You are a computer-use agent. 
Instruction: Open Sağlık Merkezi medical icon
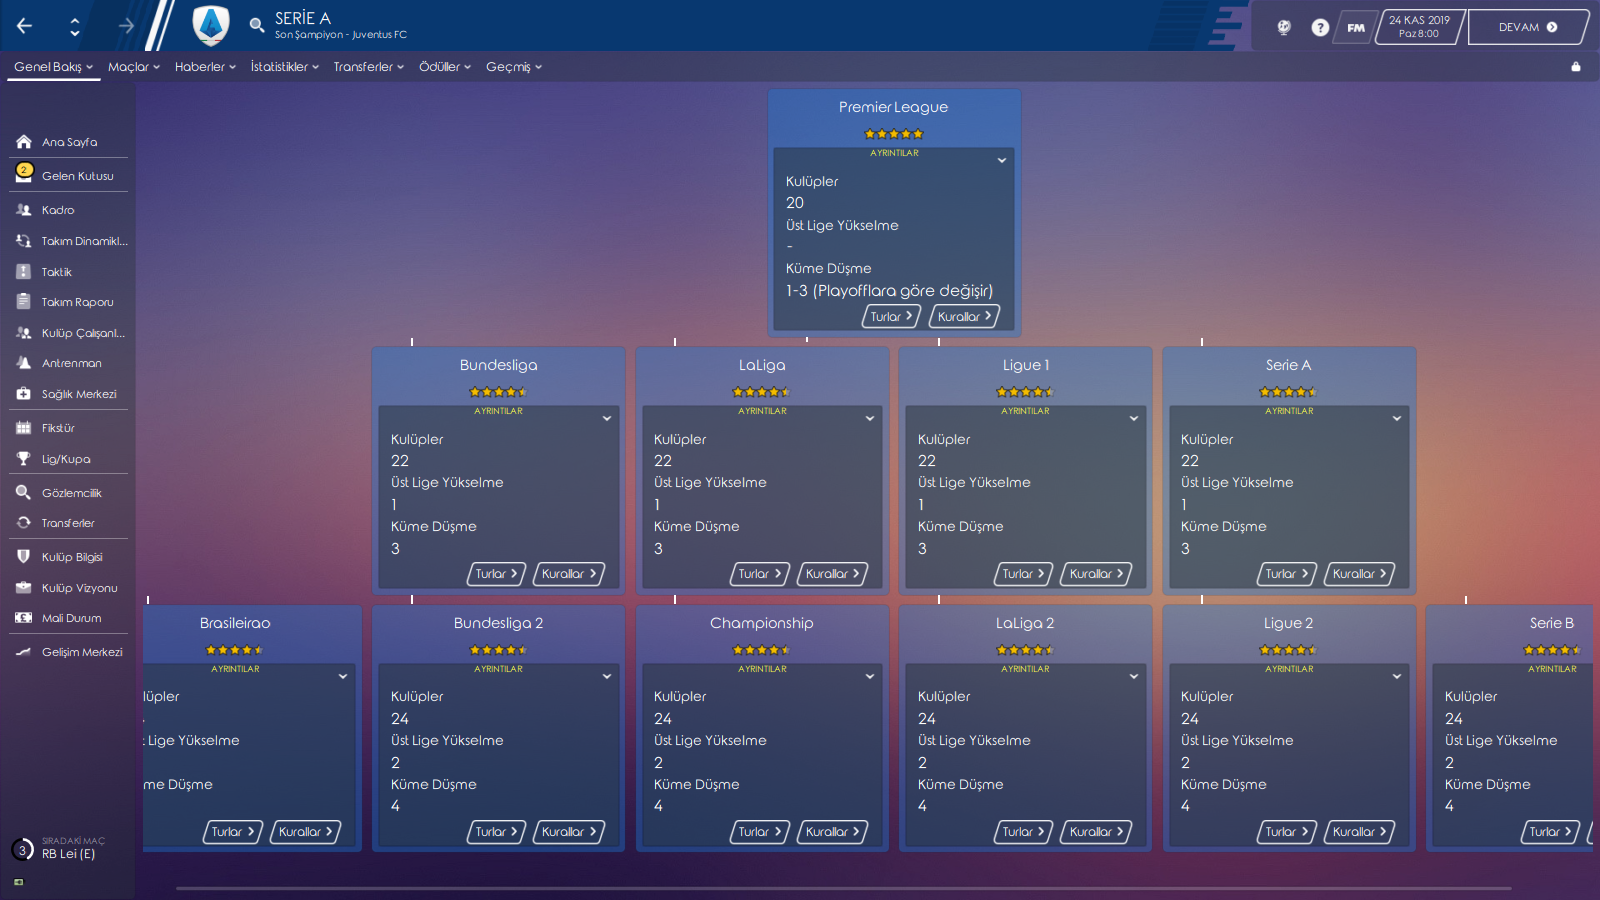24,394
